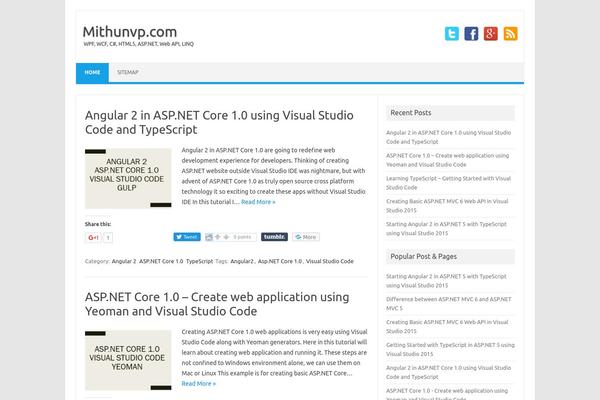Open the Twitter social icon
Screen dimensions: 600x400
coord(452,34)
